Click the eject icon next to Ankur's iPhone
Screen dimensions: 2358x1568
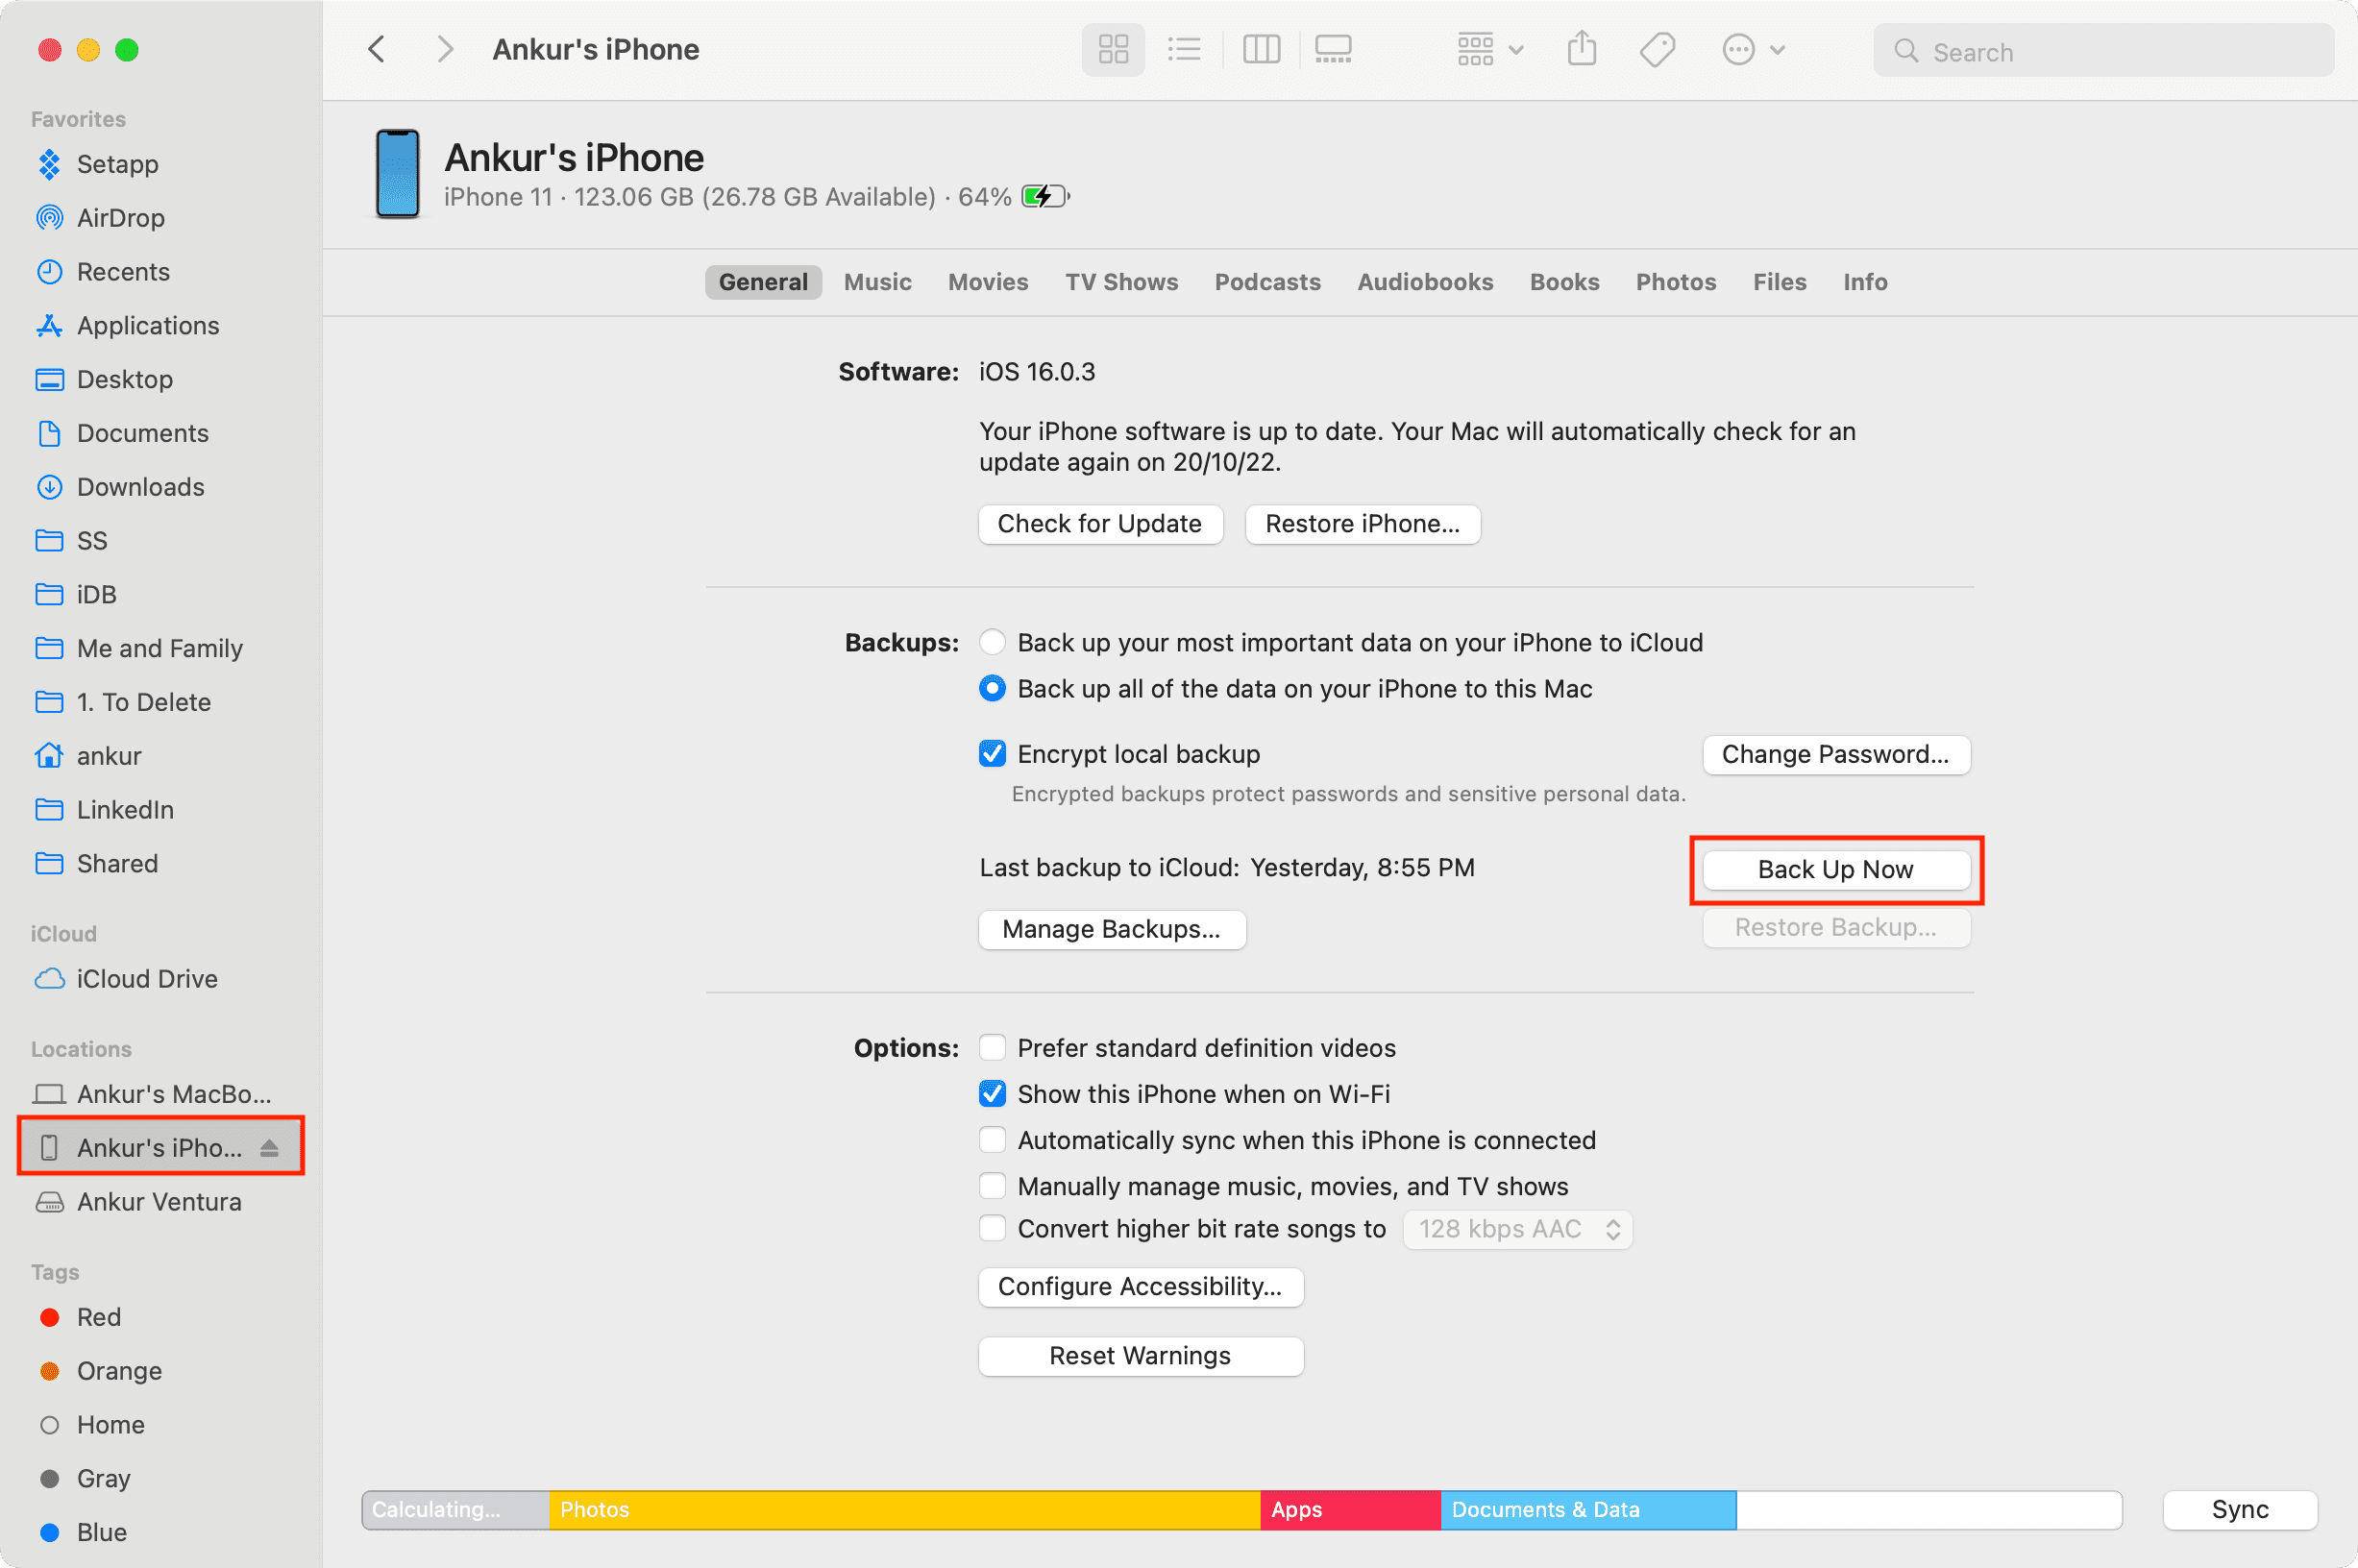pos(269,1148)
